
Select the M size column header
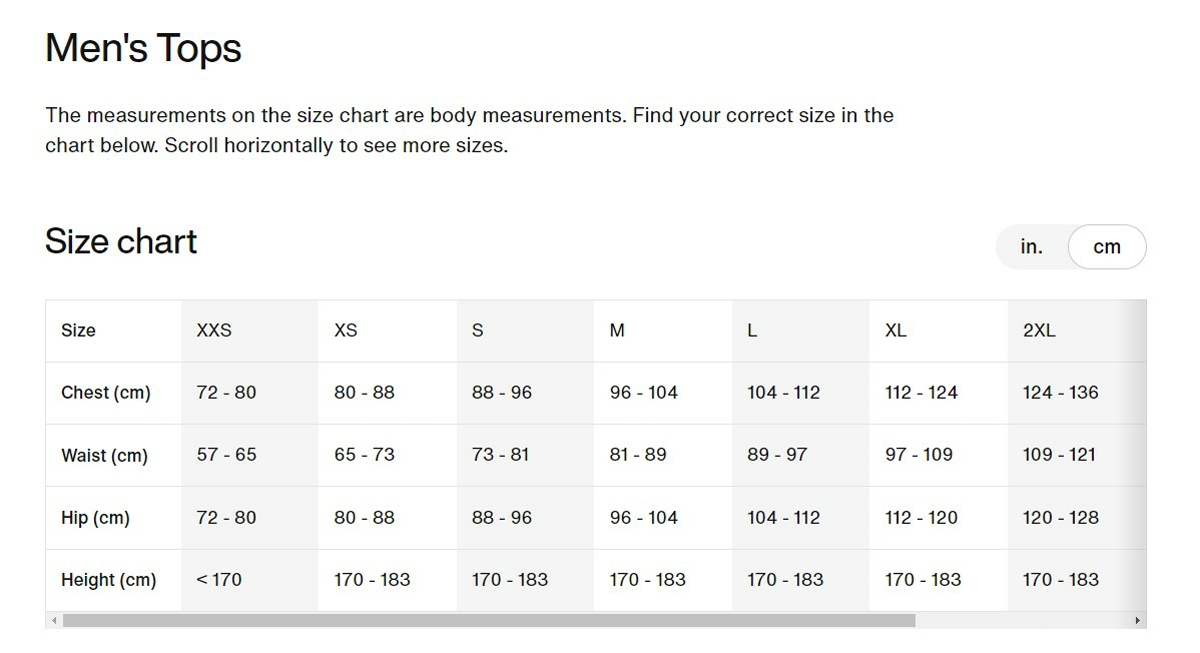coord(617,330)
